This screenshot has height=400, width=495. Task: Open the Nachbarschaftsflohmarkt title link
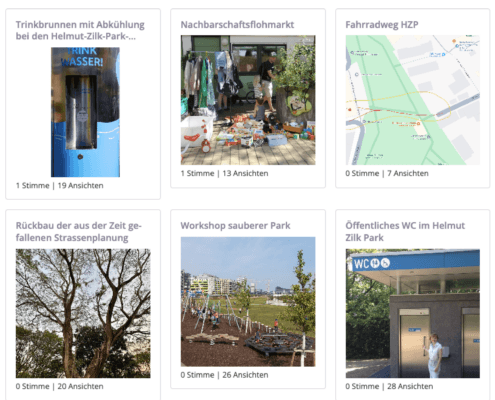(x=237, y=25)
